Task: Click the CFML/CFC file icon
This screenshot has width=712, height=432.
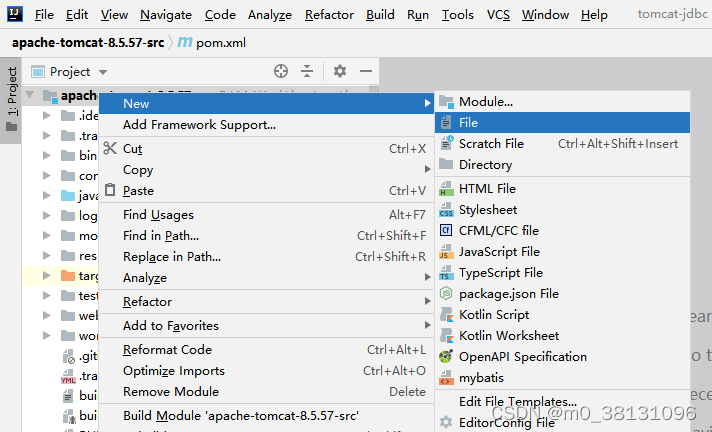Action: coord(446,230)
